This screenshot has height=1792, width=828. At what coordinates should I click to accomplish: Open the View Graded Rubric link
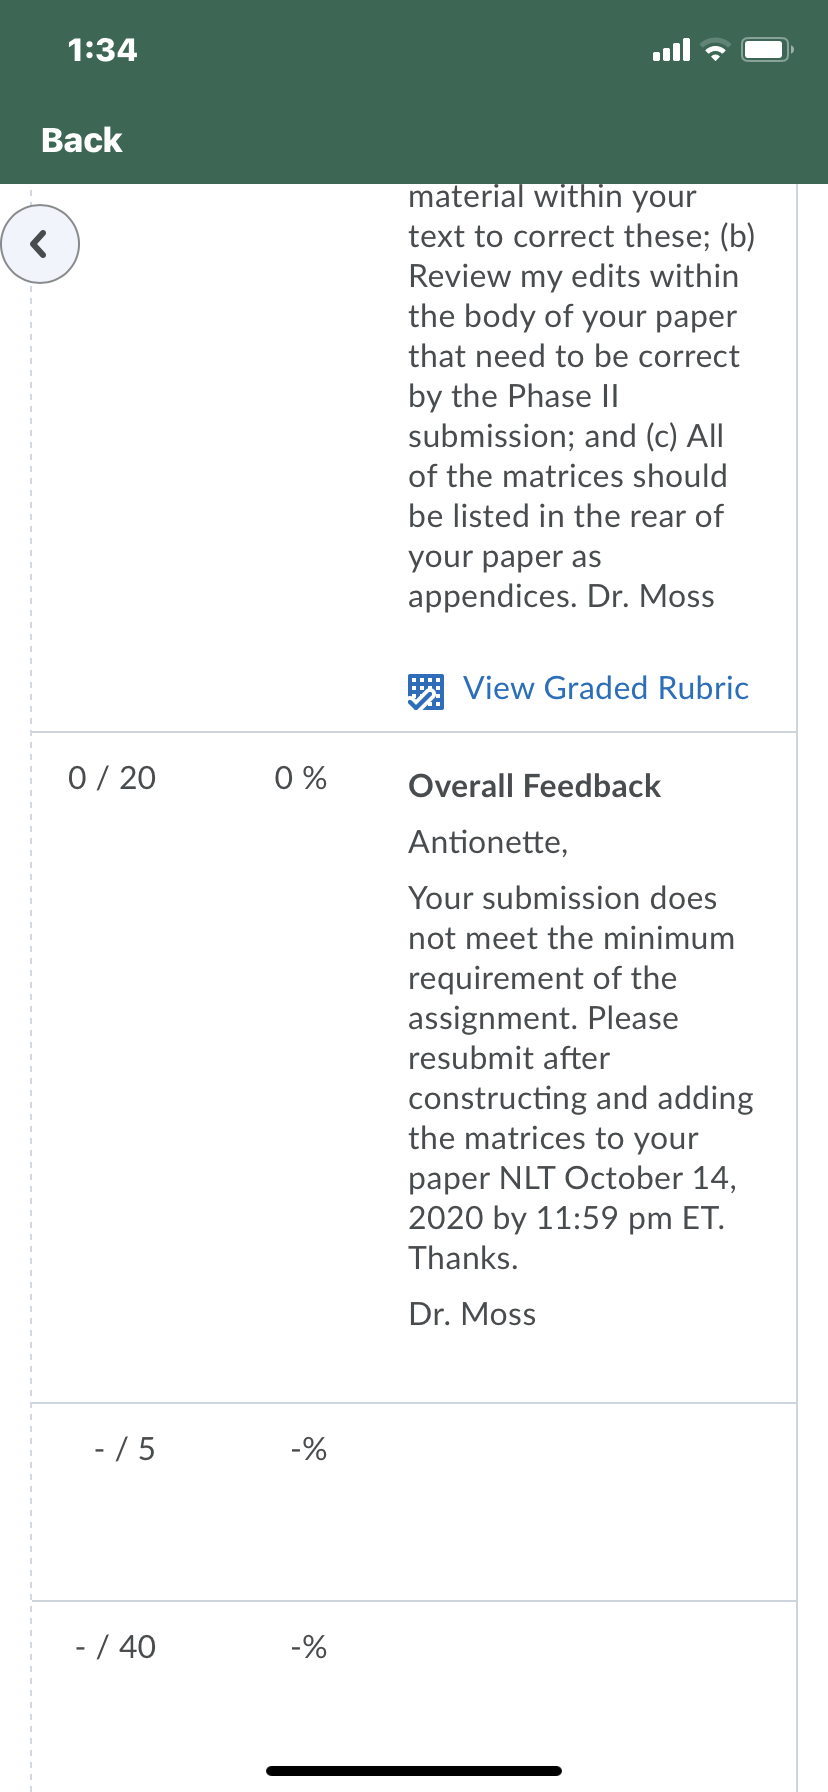click(605, 688)
